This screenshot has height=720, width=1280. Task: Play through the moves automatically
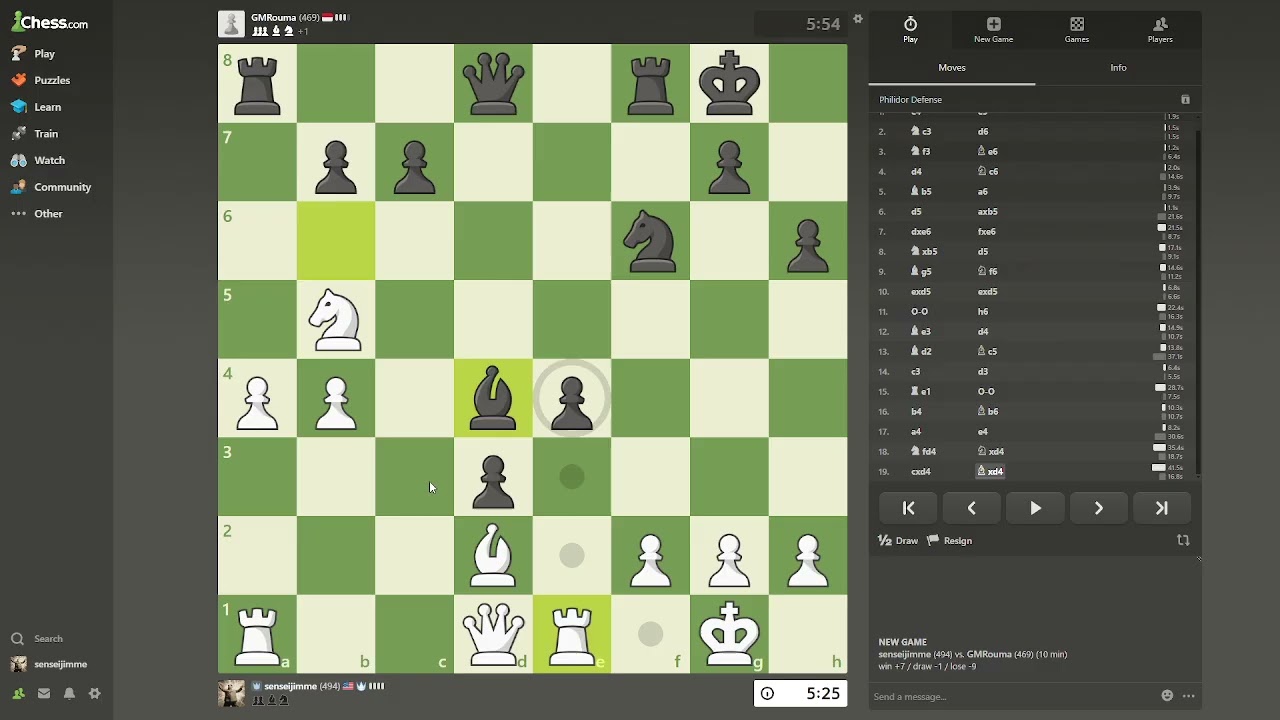[x=1035, y=508]
